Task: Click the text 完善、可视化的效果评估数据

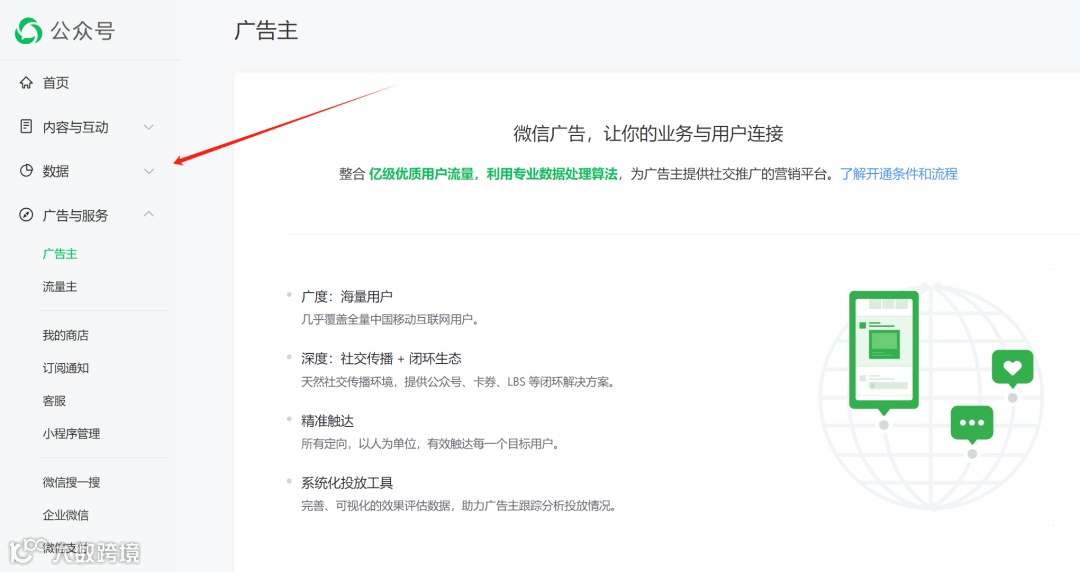Action: [377, 506]
